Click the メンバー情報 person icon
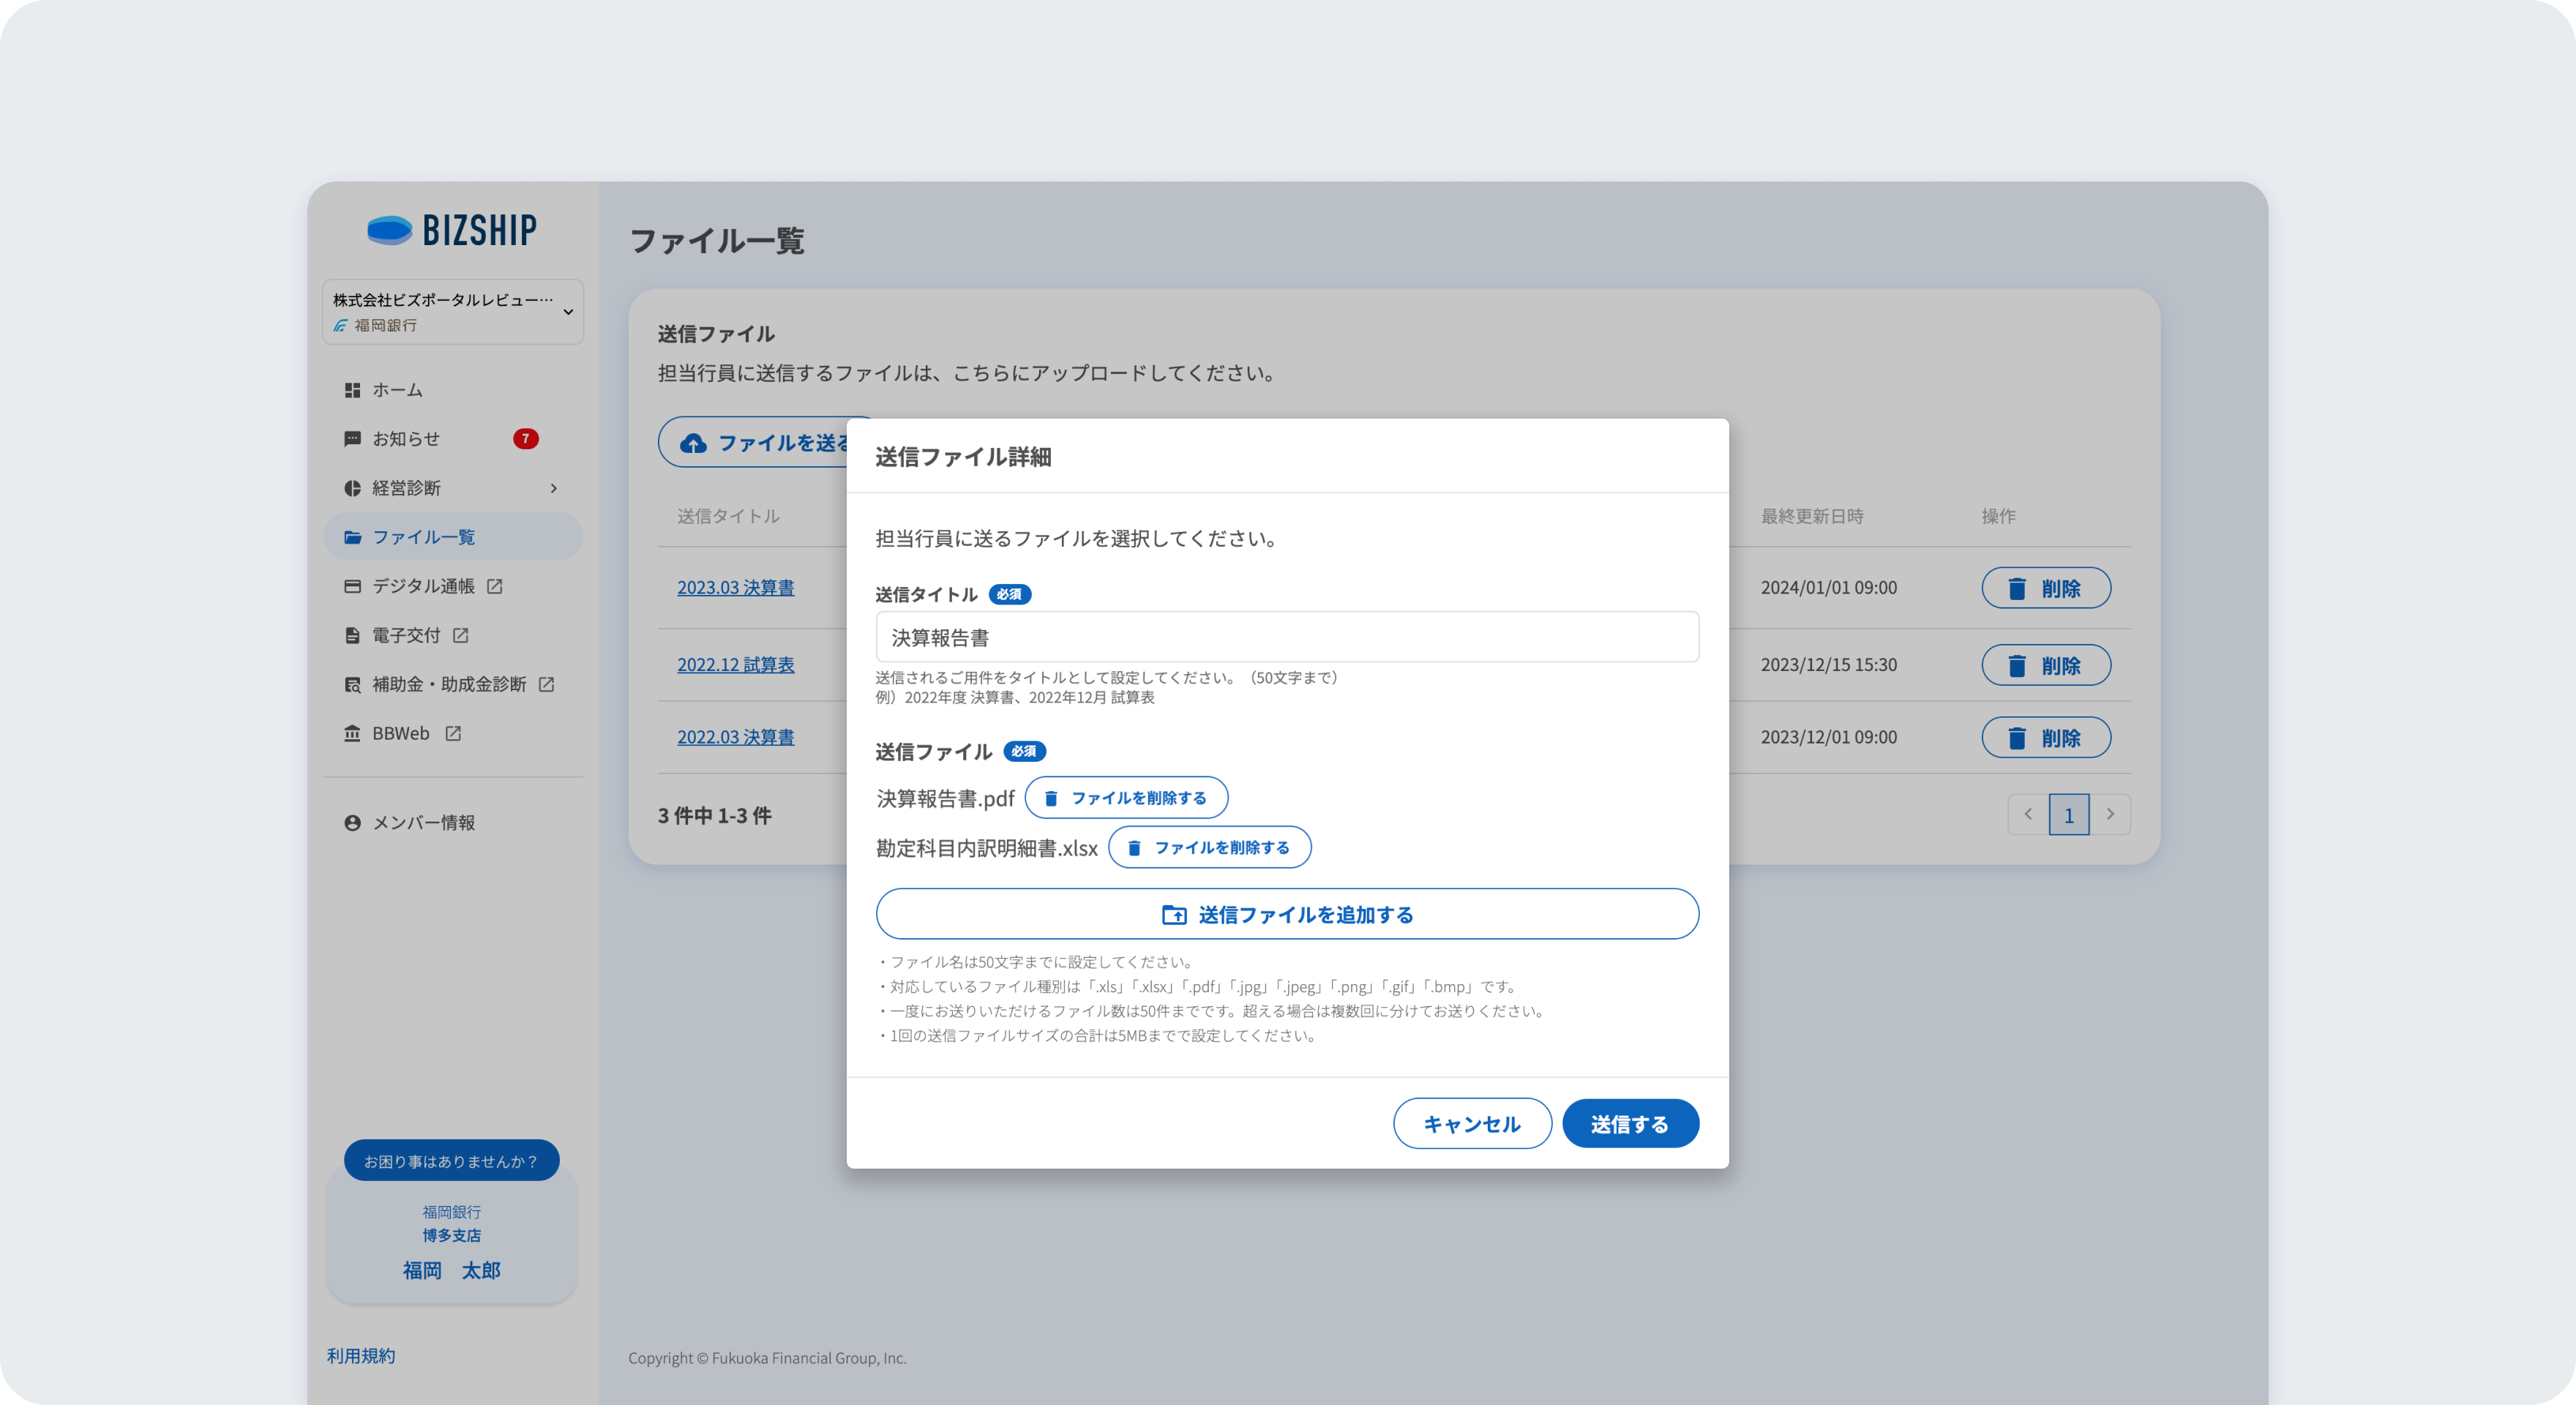Screen dimensions: 2576x1405 coord(352,823)
